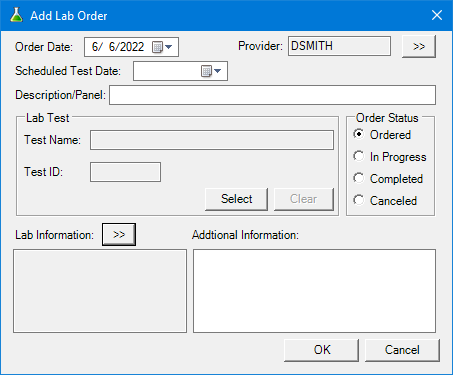Click the grayed Clear button
Image resolution: width=453 pixels, height=375 pixels.
[x=303, y=199]
